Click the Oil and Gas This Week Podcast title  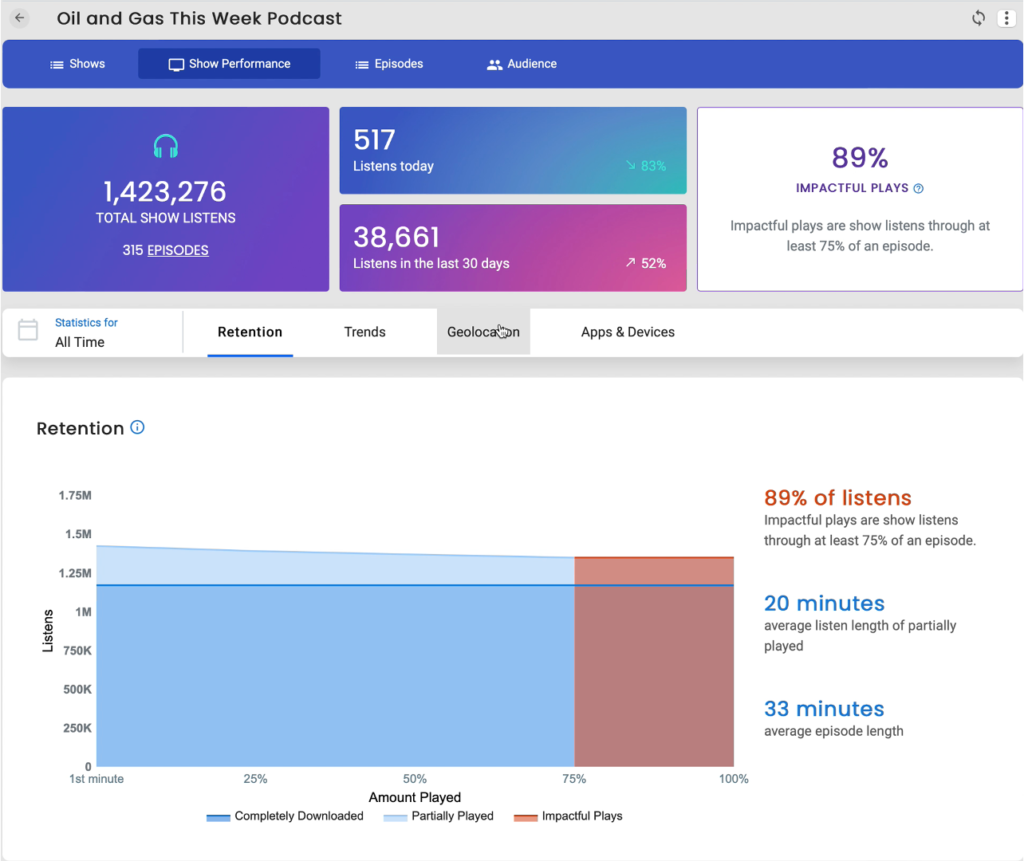click(199, 18)
